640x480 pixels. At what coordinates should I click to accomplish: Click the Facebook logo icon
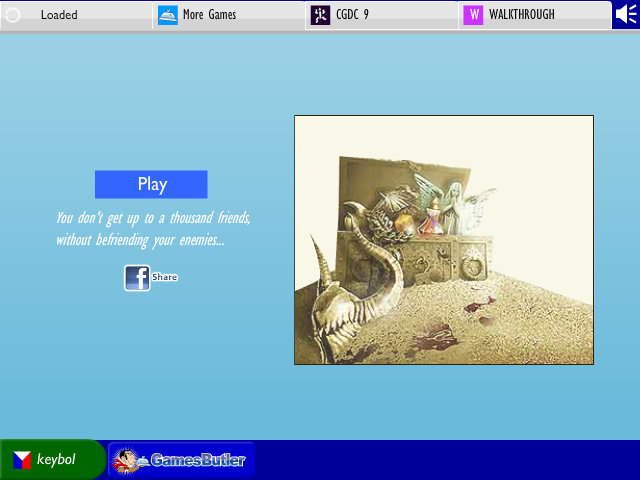pyautogui.click(x=137, y=278)
